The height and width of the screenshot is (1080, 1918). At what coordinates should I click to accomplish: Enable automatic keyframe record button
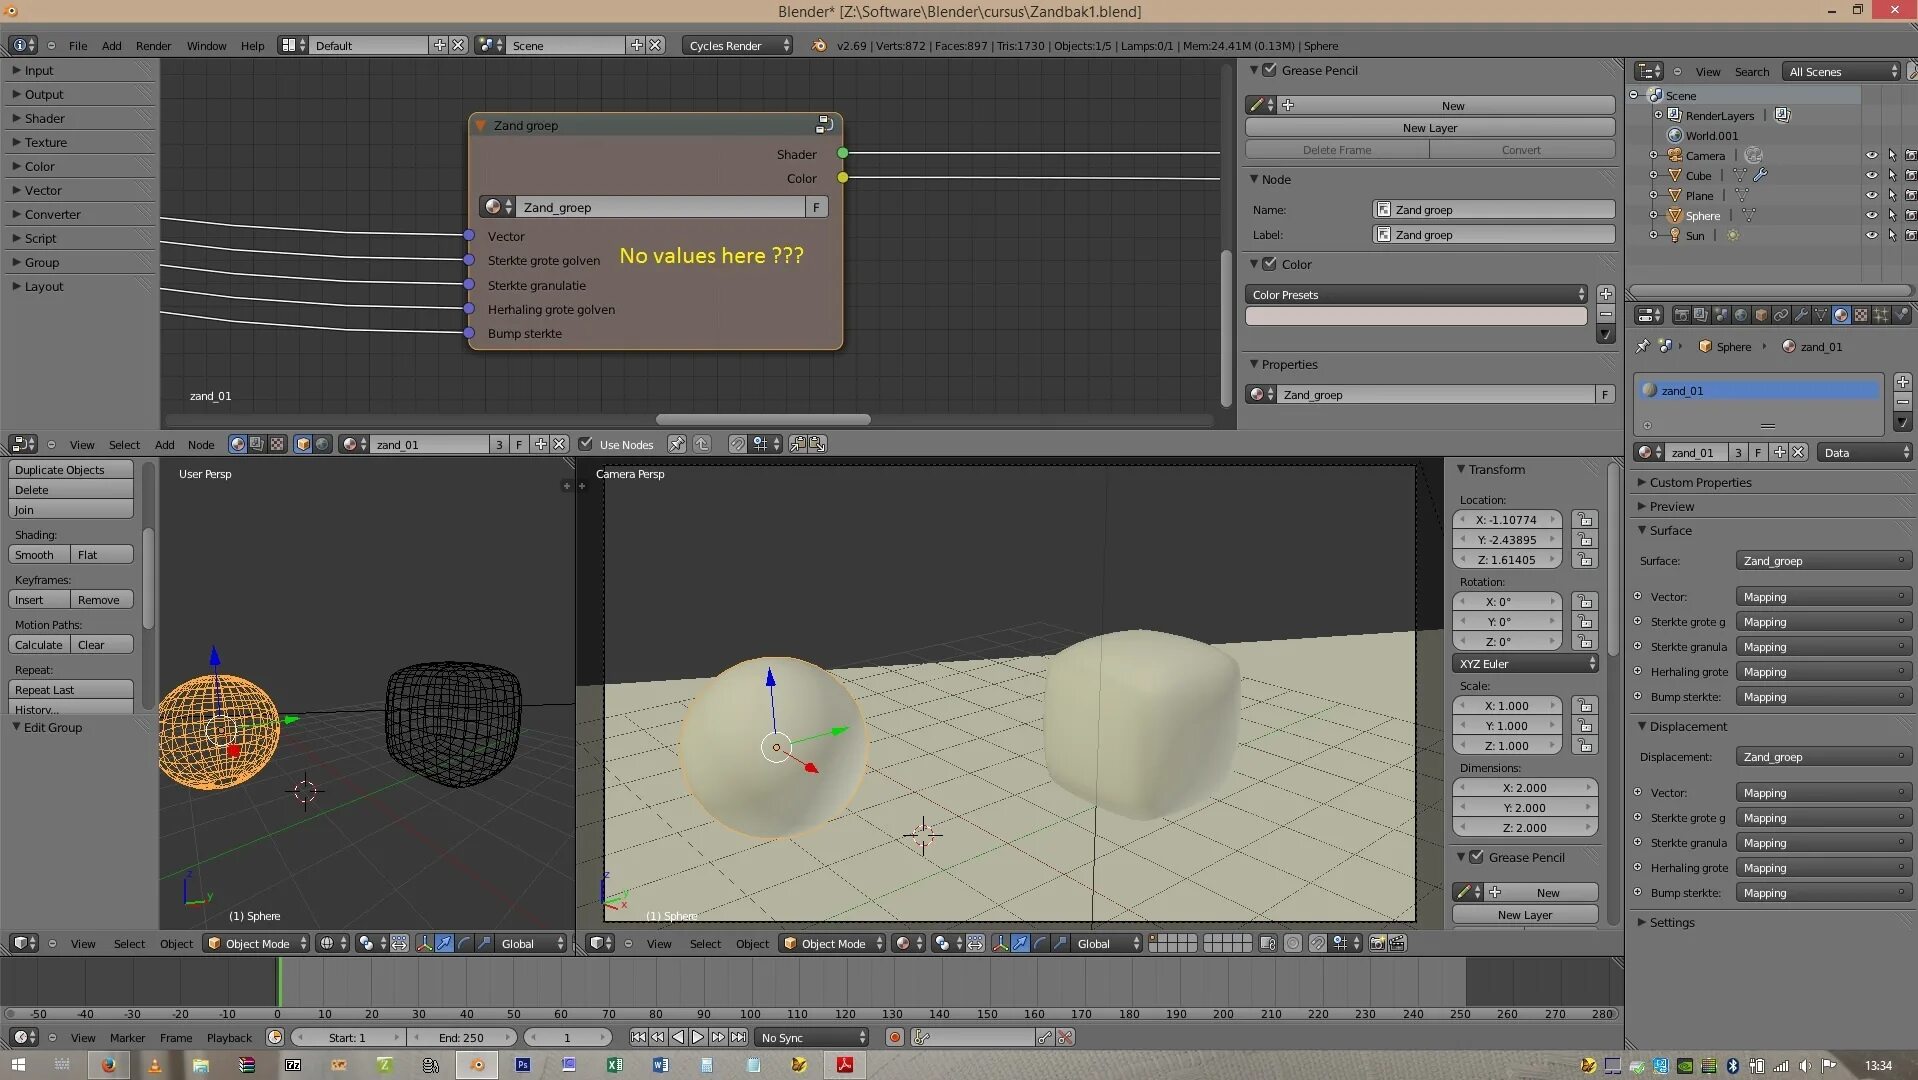(895, 1037)
